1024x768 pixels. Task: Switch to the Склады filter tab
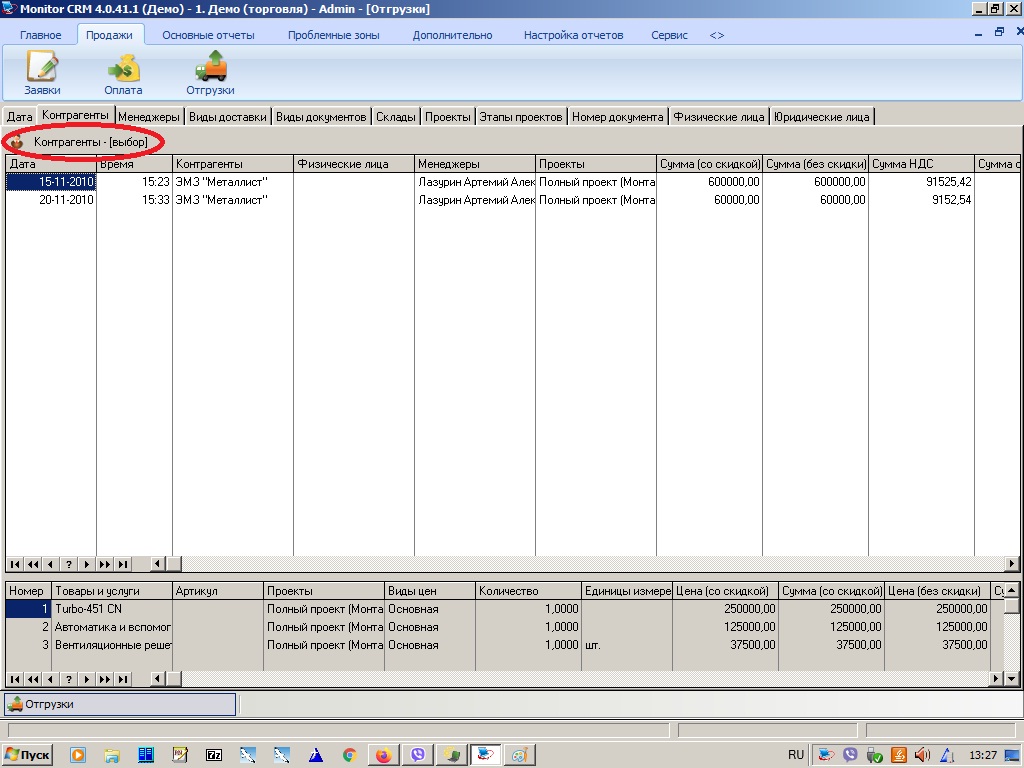click(x=396, y=117)
